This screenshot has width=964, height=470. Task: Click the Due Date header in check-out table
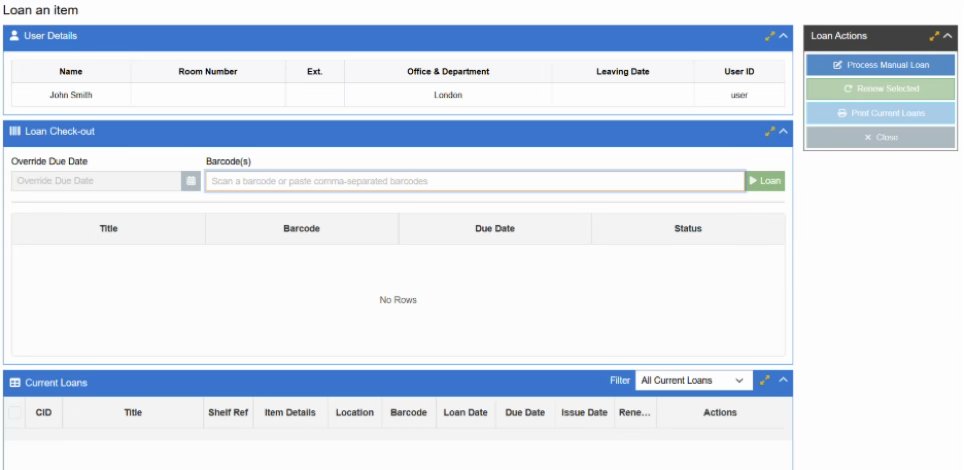(x=495, y=228)
